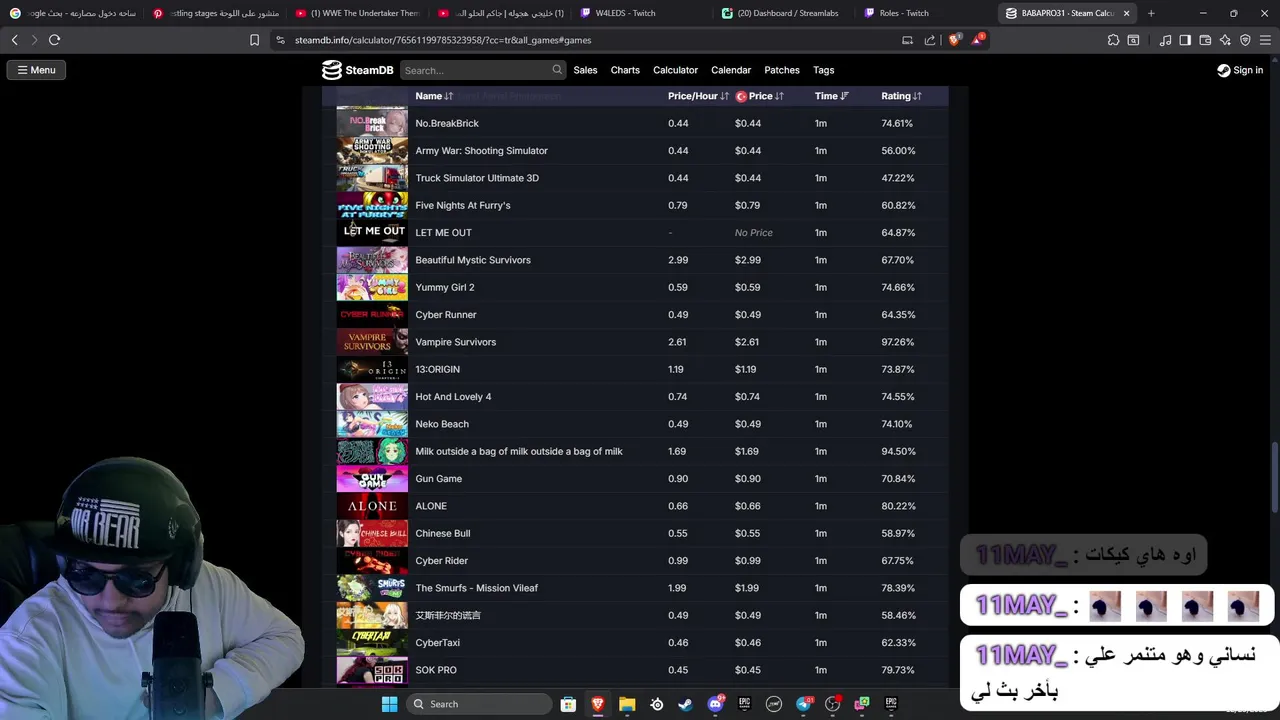Image resolution: width=1280 pixels, height=720 pixels.
Task: Open File Explorer from taskbar
Action: [x=627, y=704]
